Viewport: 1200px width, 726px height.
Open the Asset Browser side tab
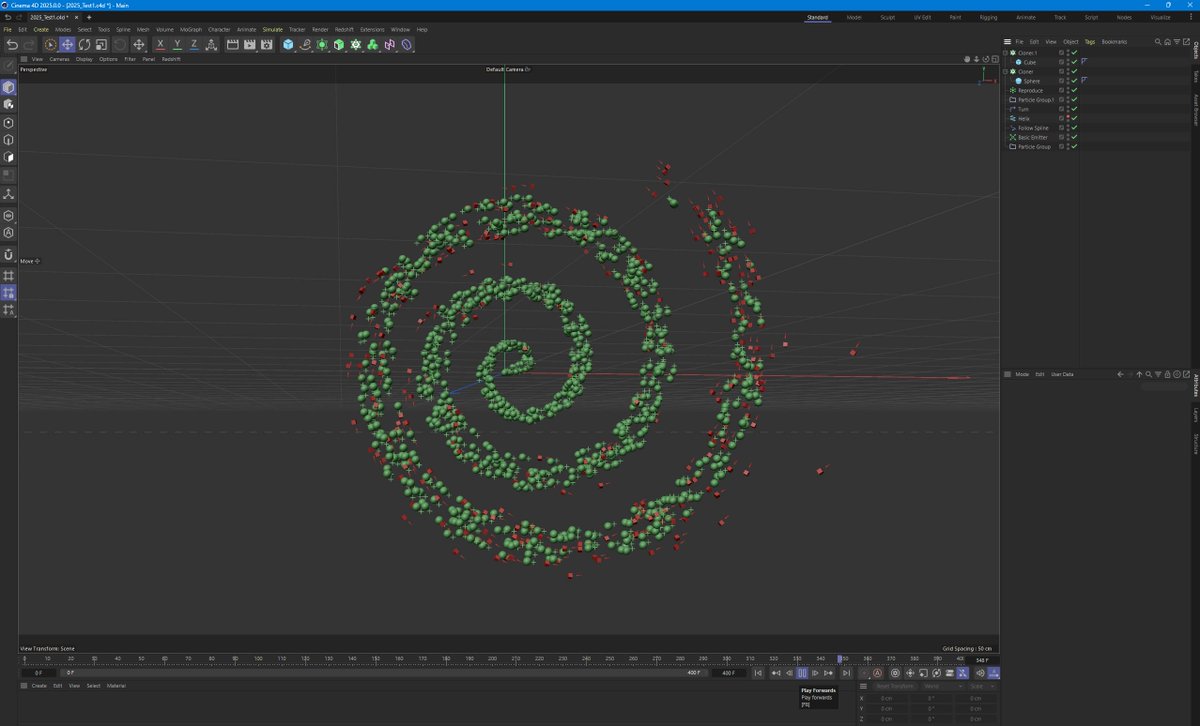click(1195, 109)
